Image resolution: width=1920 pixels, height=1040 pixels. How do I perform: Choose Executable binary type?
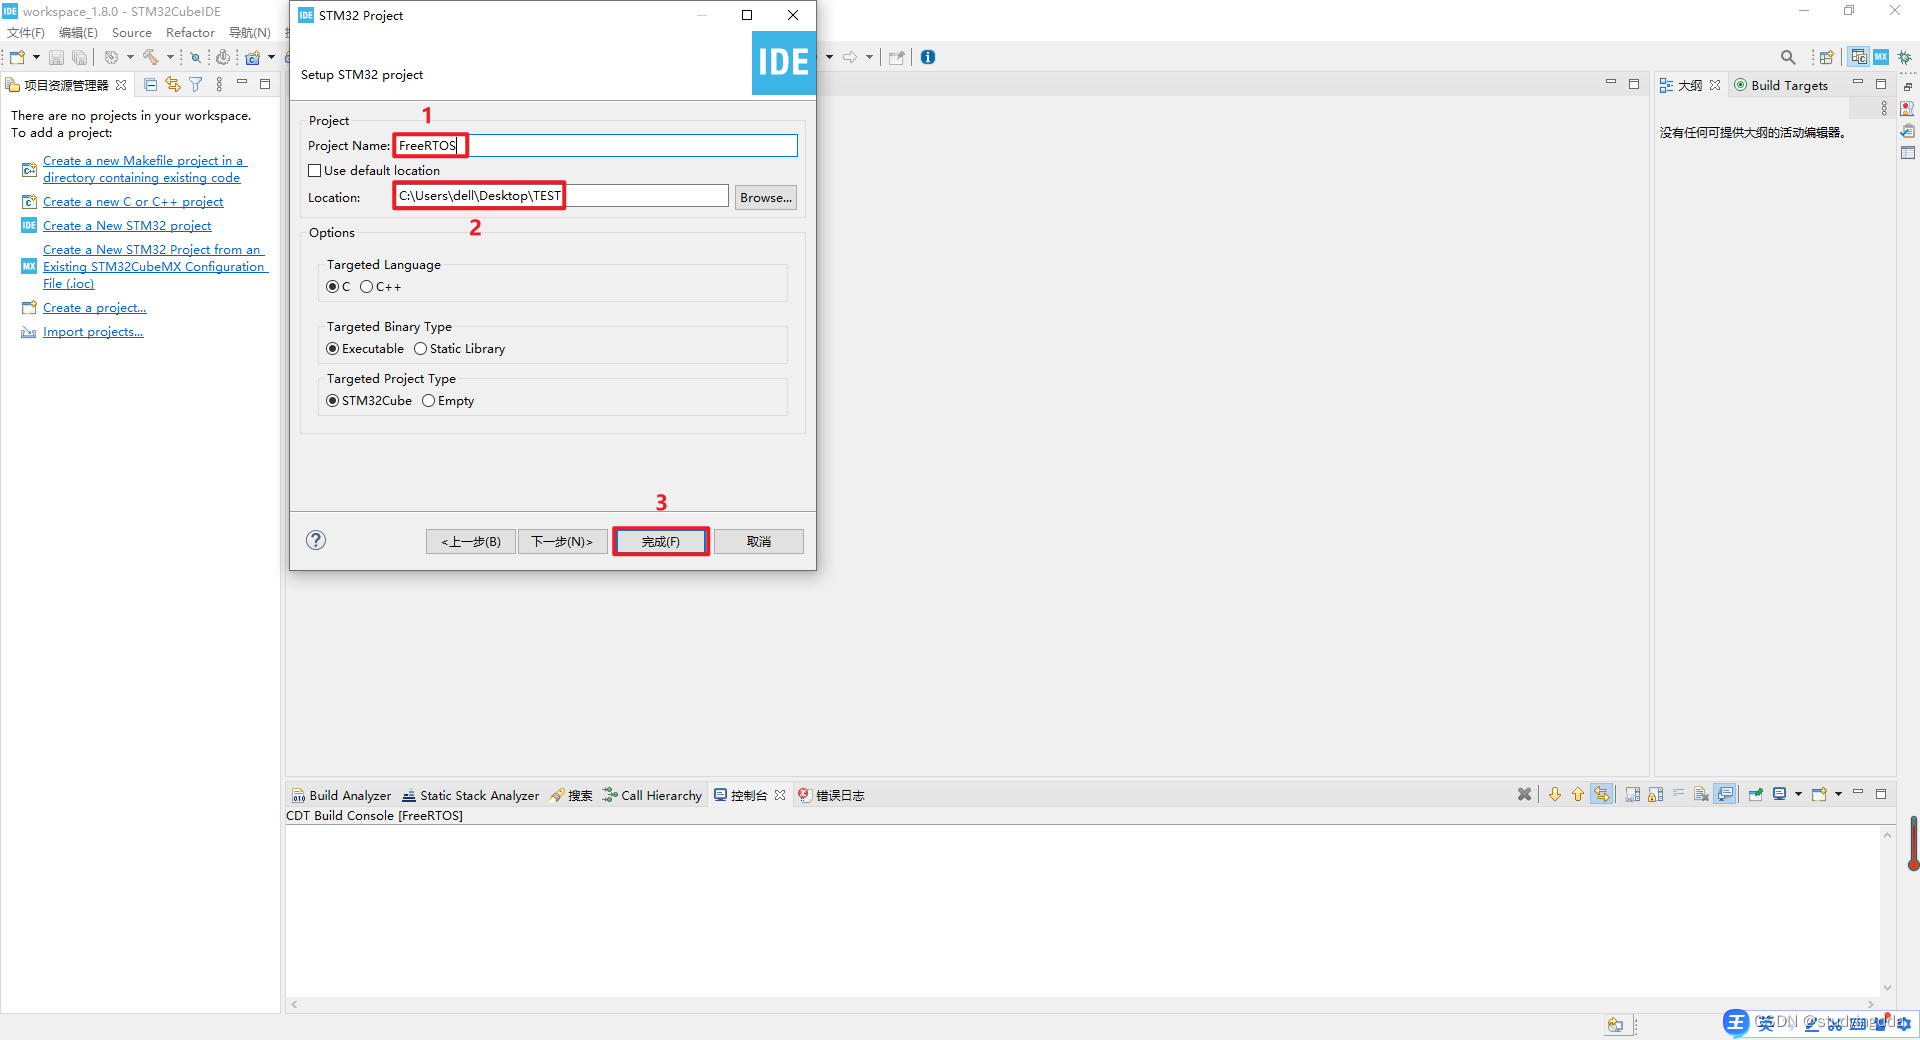coord(333,349)
